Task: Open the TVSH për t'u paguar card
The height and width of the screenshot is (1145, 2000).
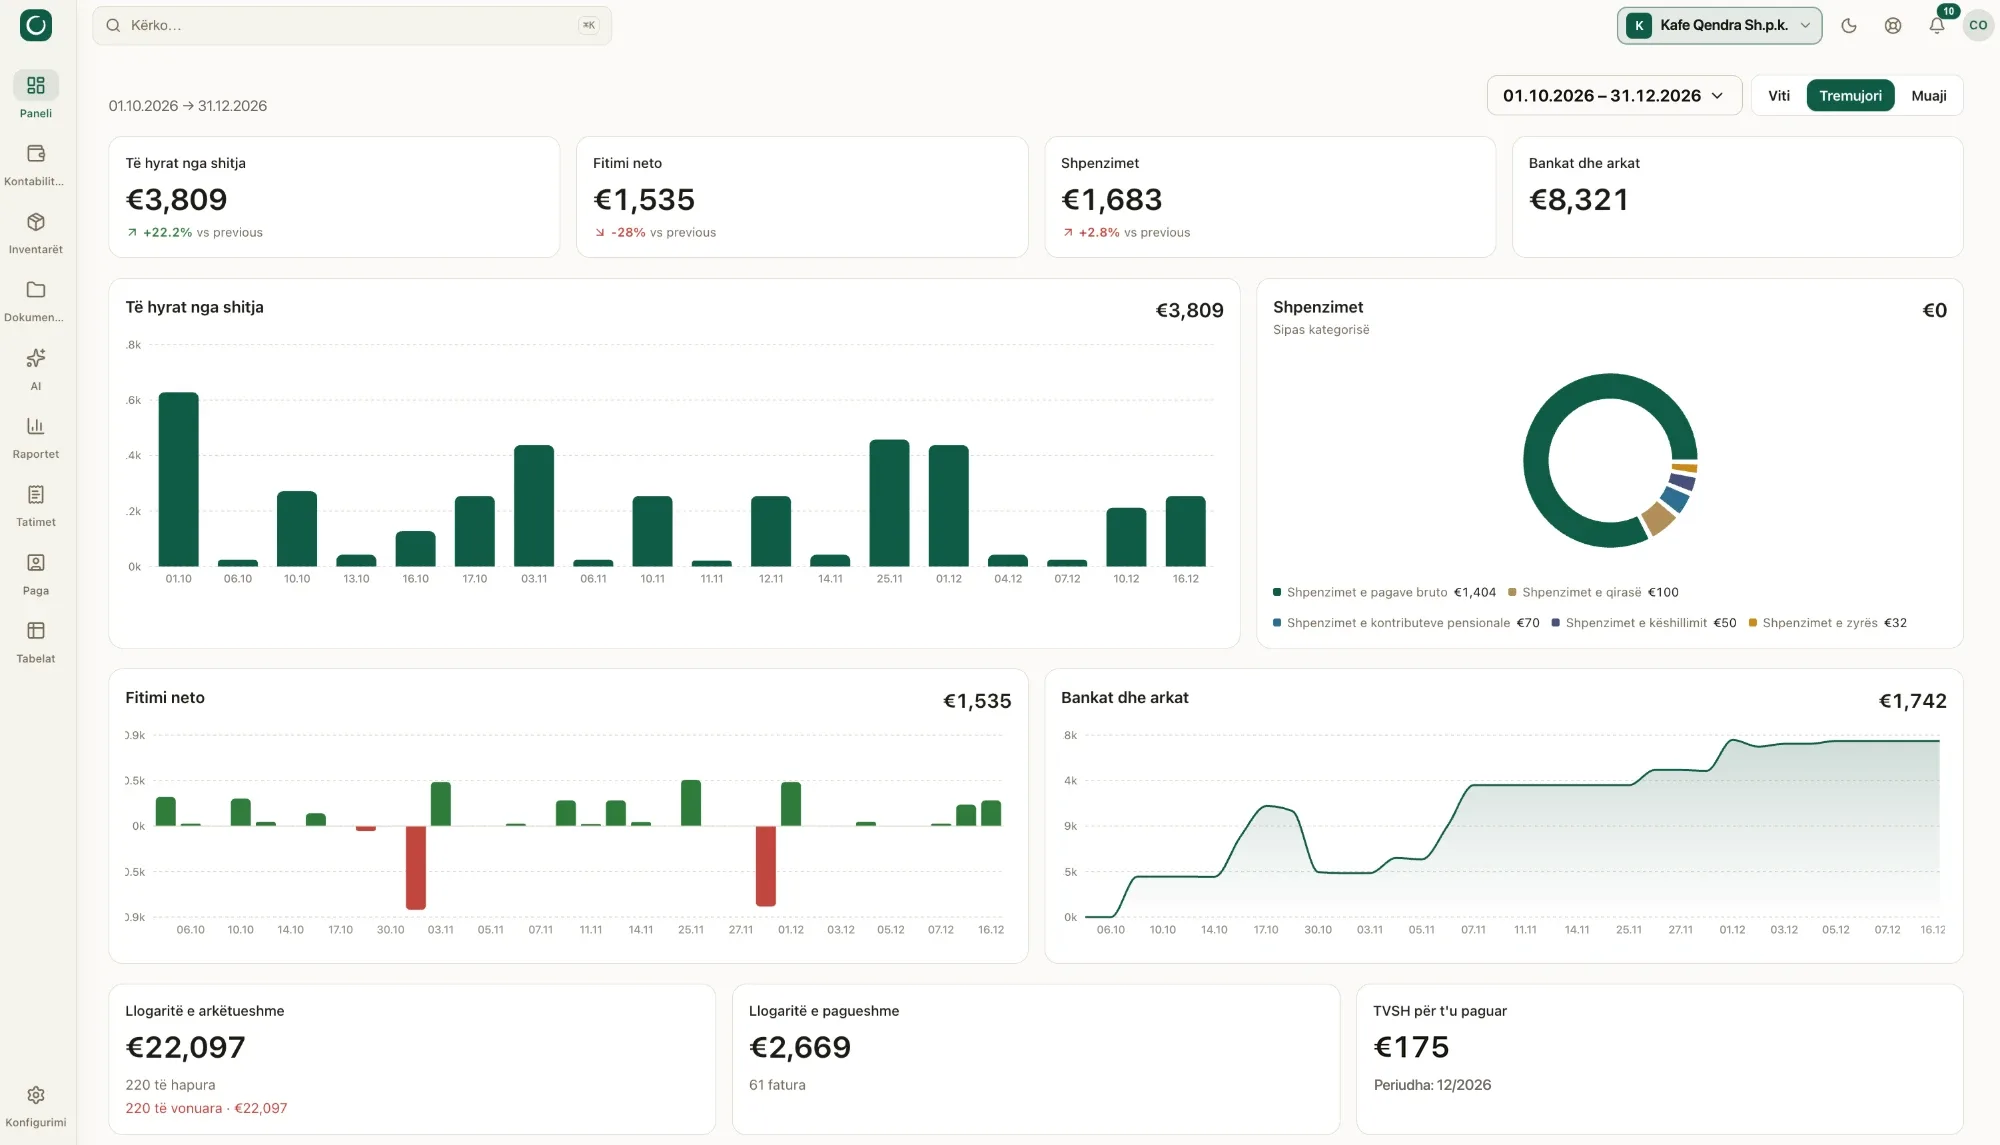Action: (1660, 1059)
